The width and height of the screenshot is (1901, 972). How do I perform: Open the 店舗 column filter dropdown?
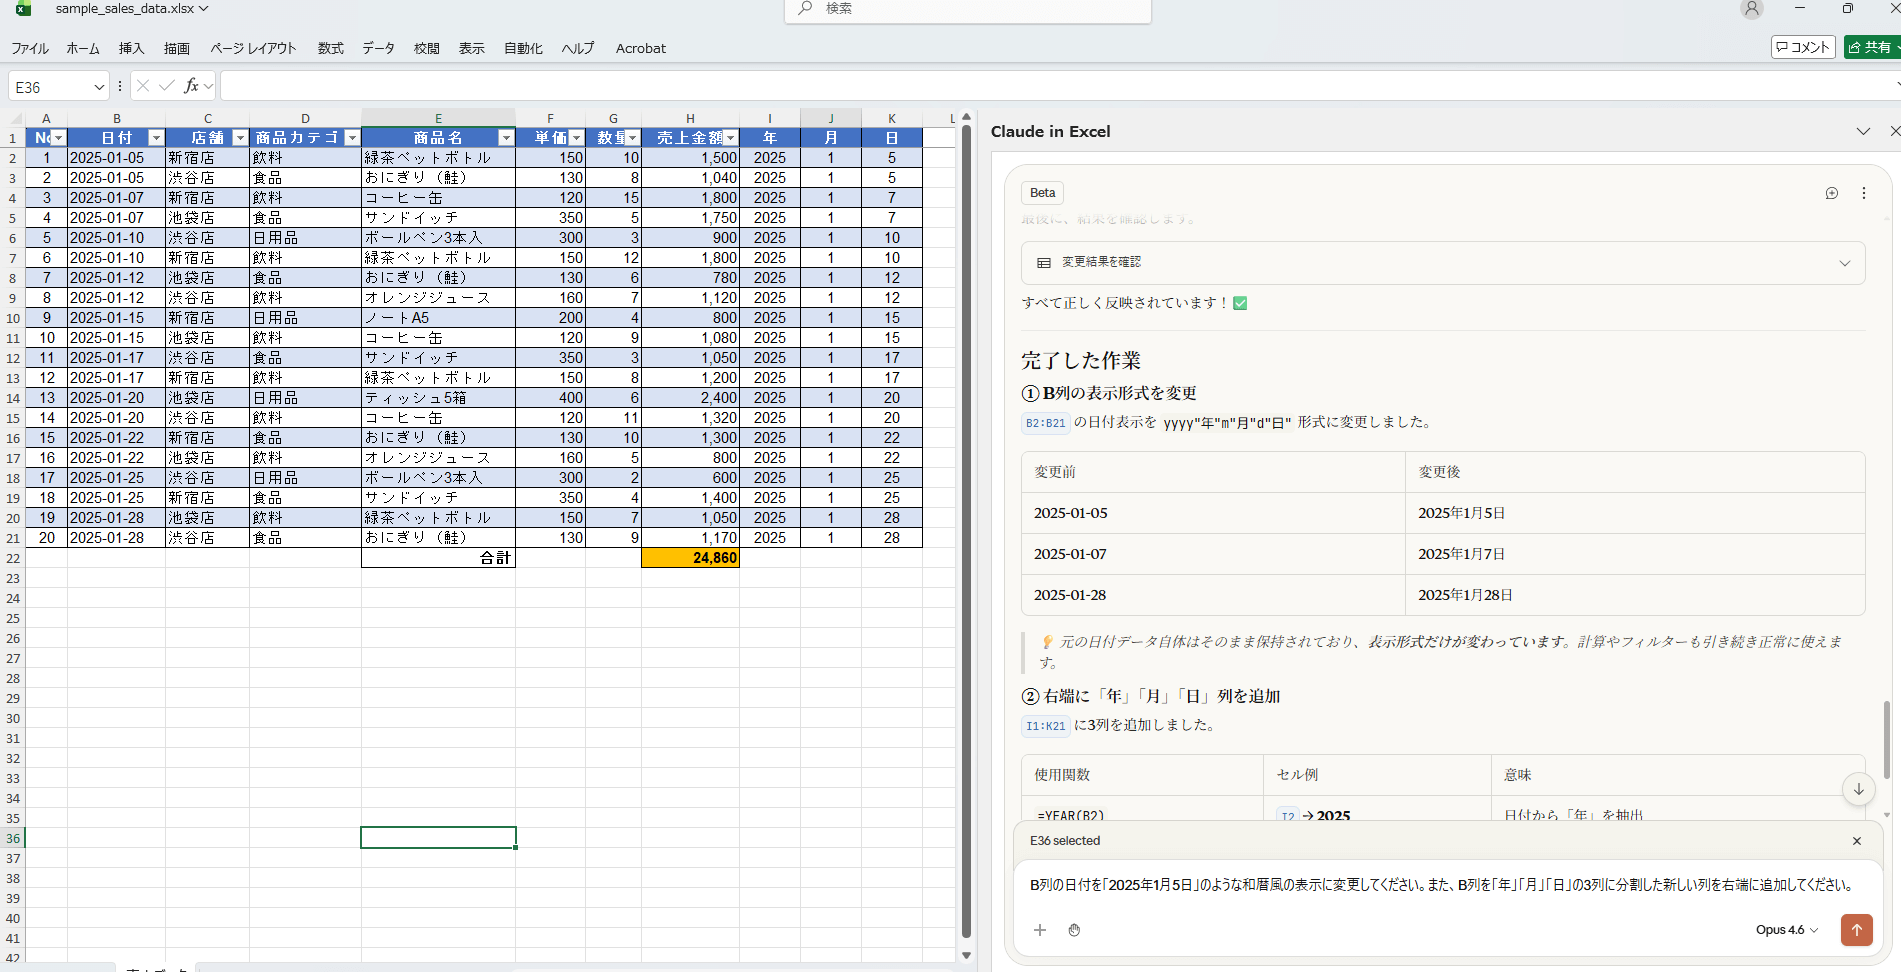point(240,138)
